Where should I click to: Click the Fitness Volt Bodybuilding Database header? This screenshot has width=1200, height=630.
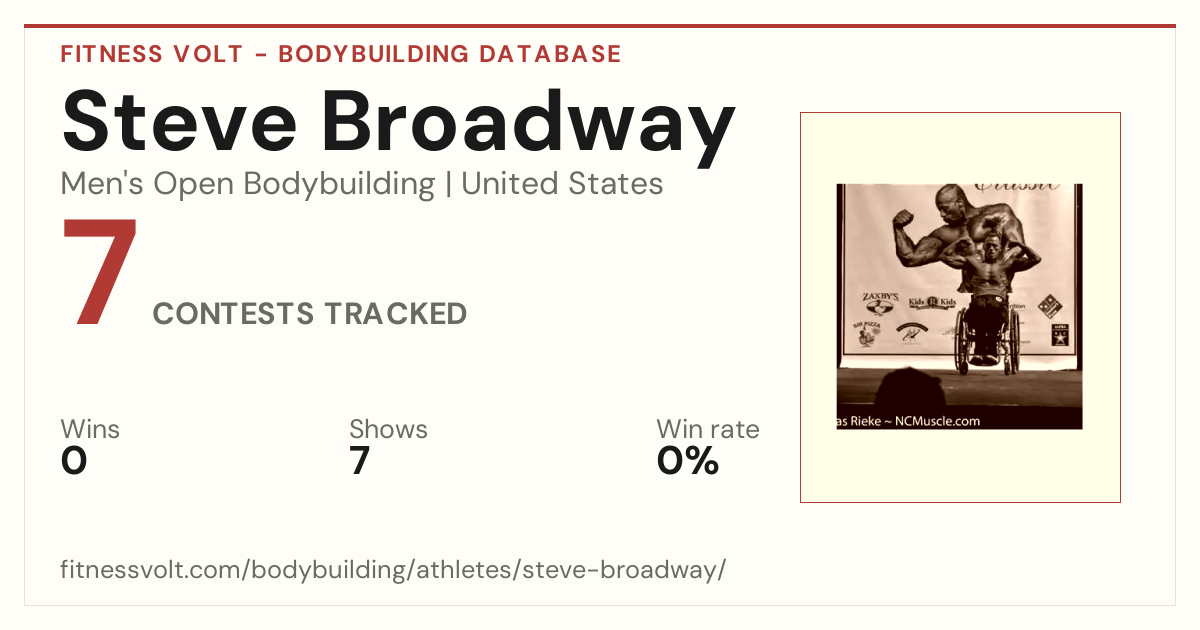click(341, 54)
